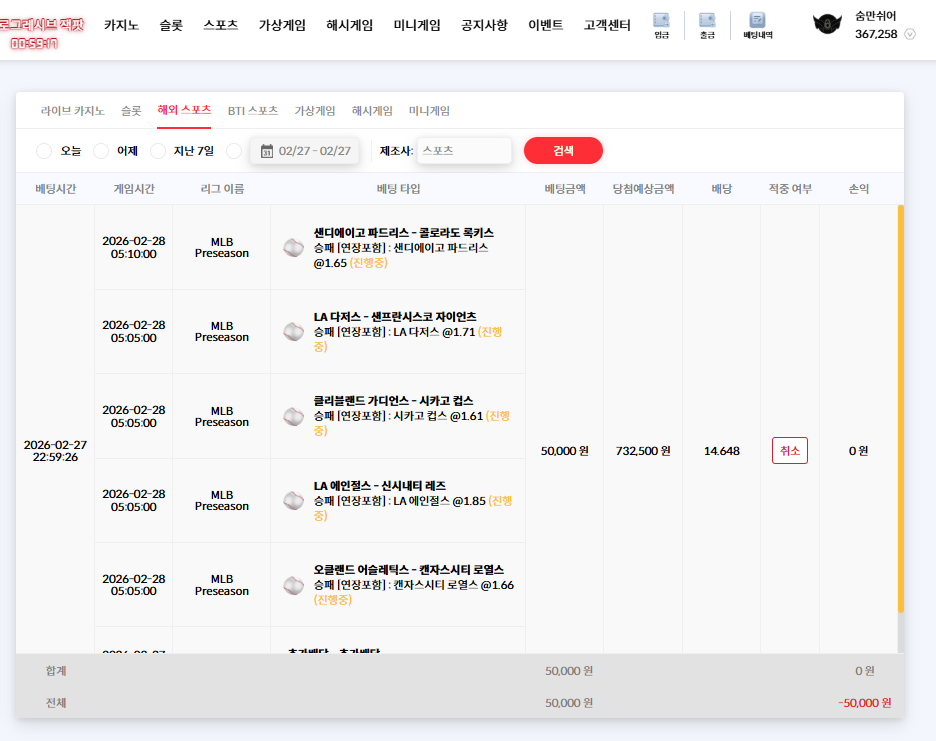Open the 입금 deposit icon
This screenshot has height=741, width=936.
click(x=661, y=26)
